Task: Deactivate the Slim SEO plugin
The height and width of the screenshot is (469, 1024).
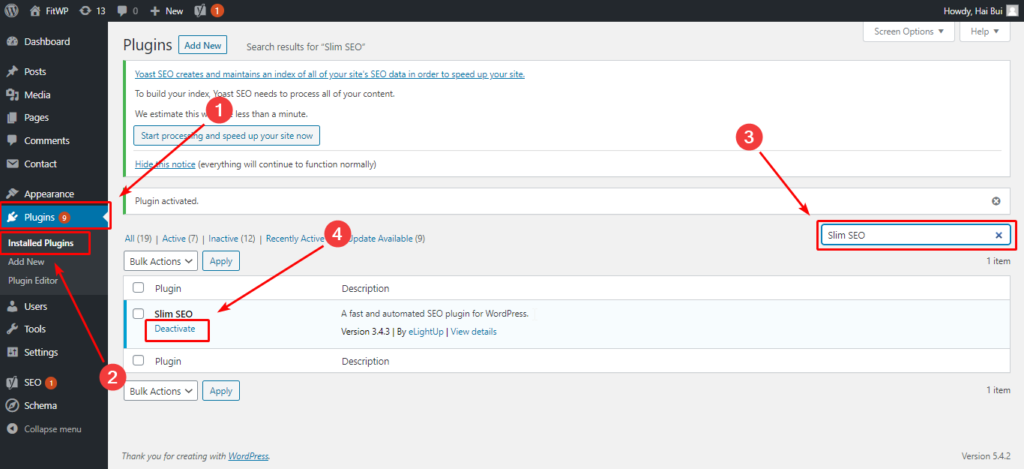Action: point(175,329)
